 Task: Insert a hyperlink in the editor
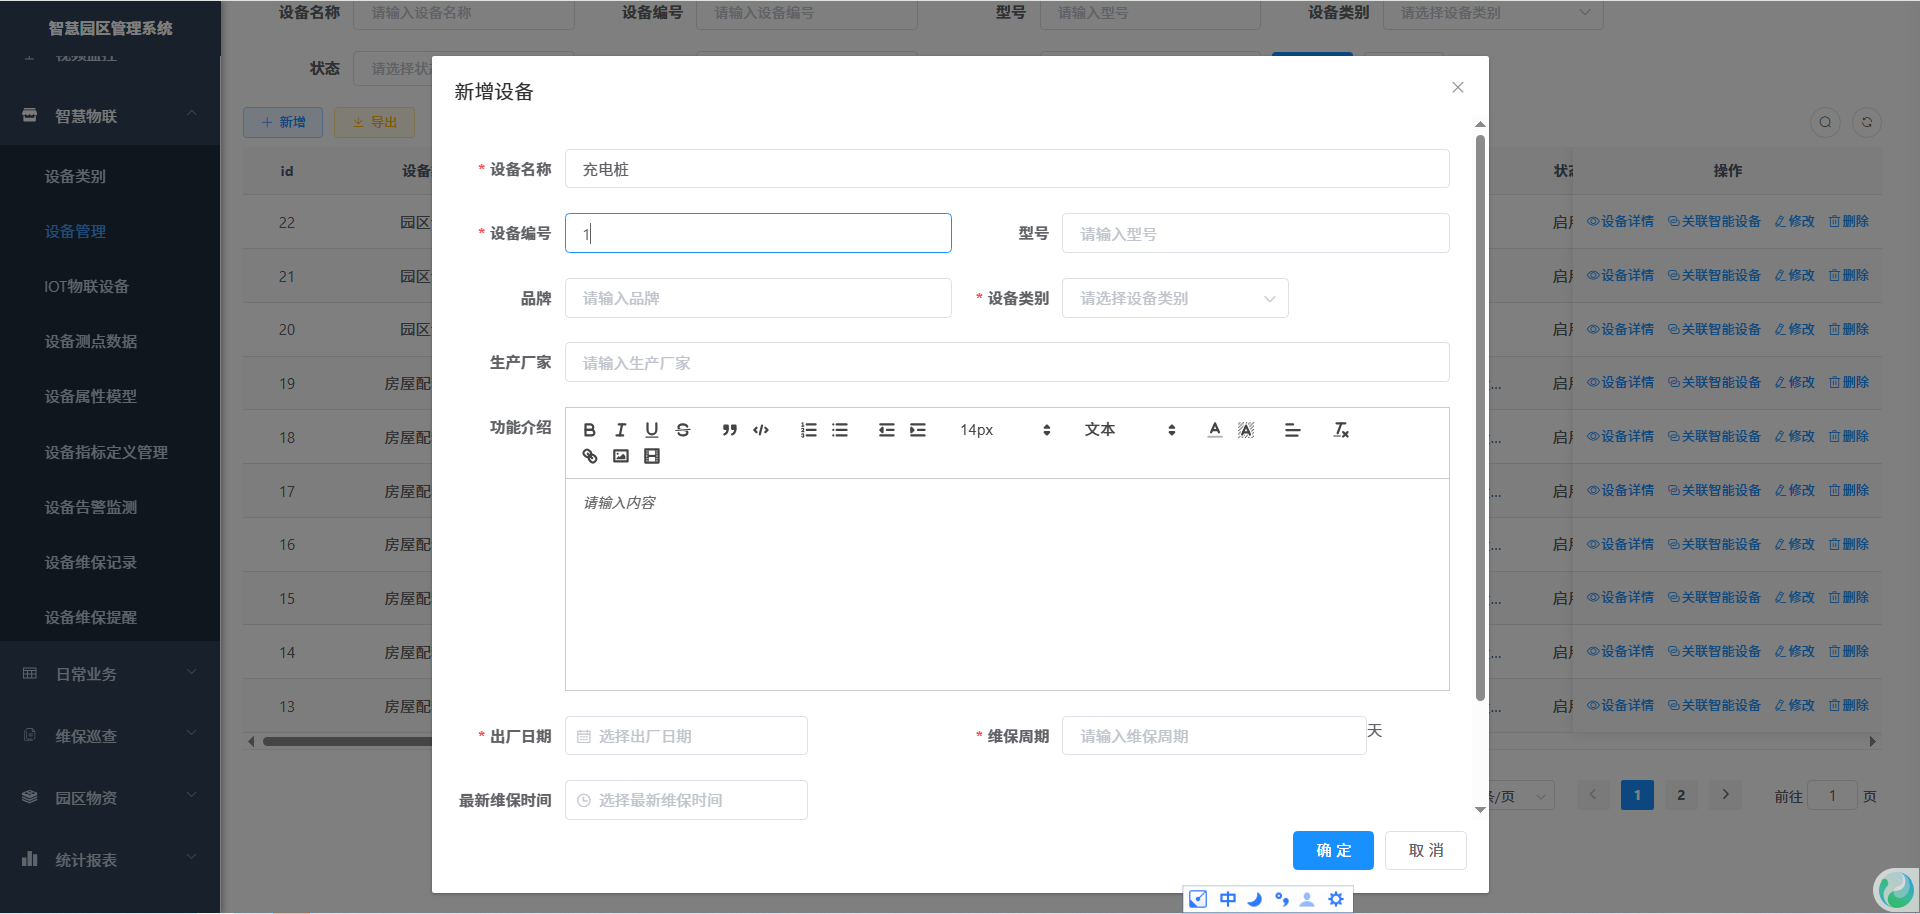(589, 456)
